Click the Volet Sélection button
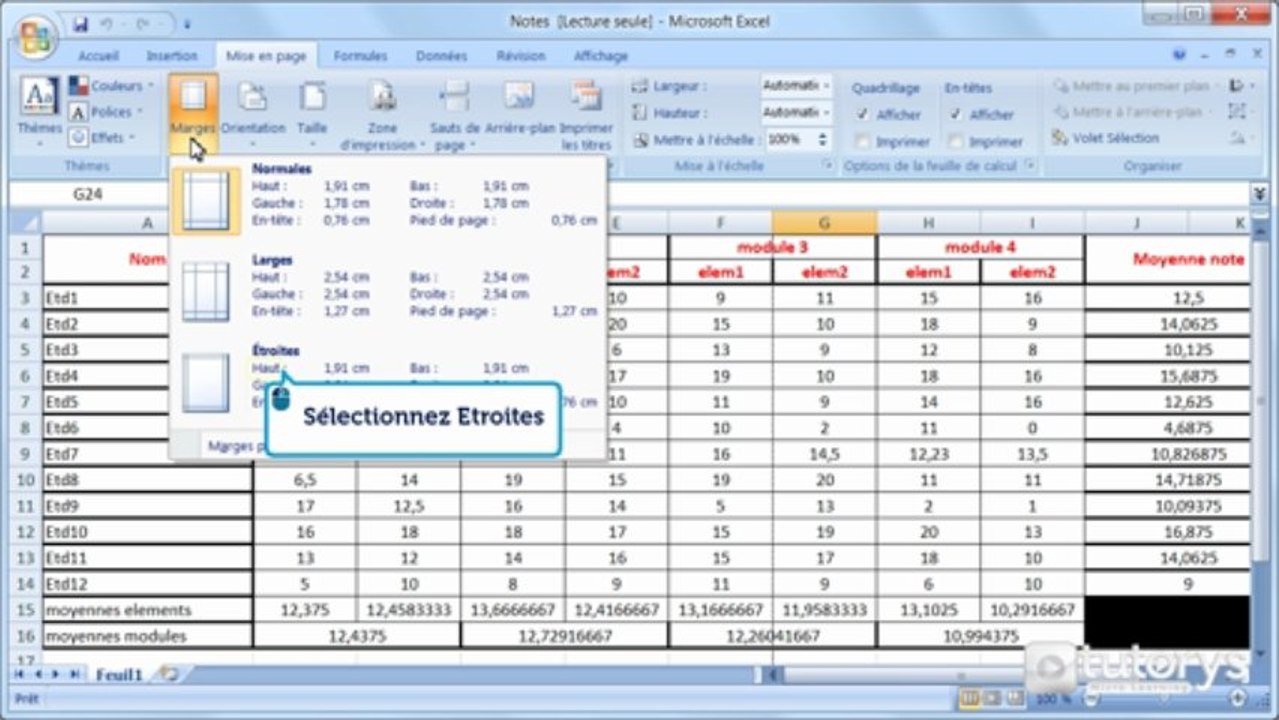Screen dimensions: 1279x720 click(1107, 138)
